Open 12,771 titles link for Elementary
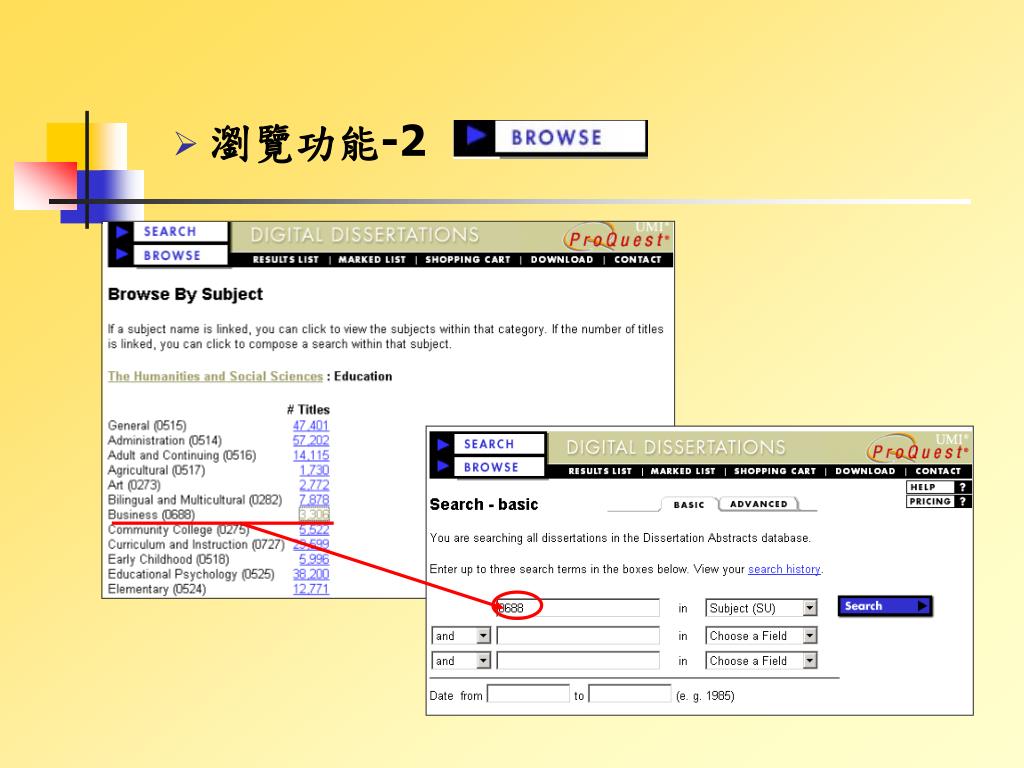1024x768 pixels. pyautogui.click(x=311, y=589)
